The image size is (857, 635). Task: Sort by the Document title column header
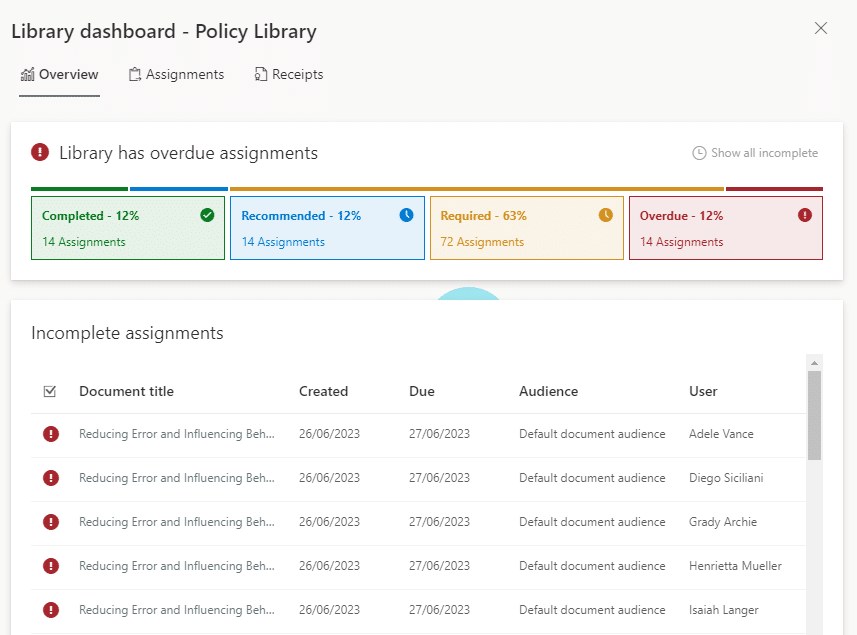tap(129, 391)
